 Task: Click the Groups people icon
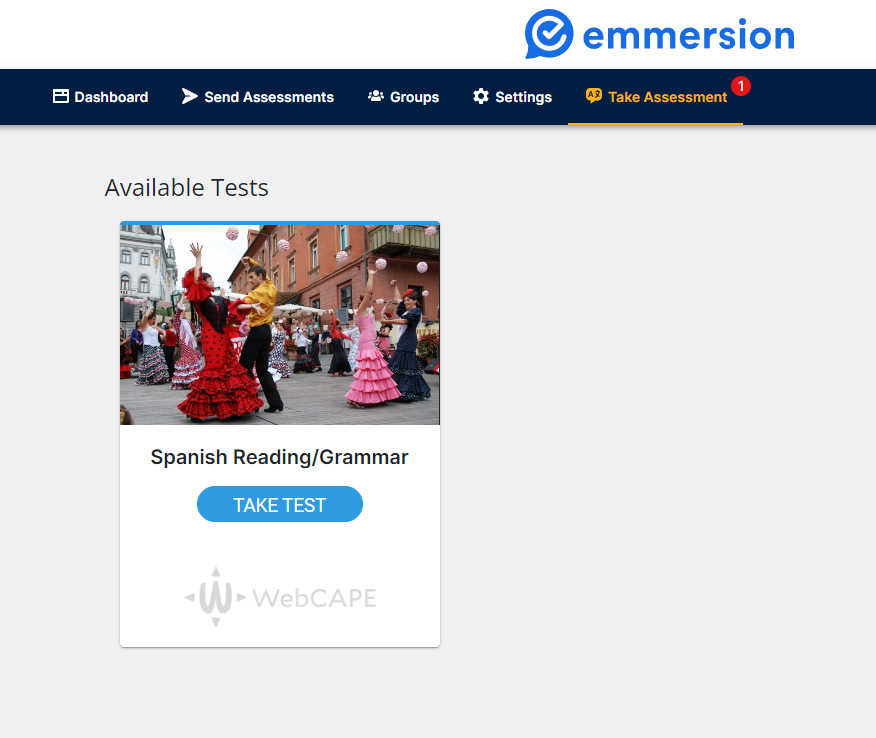[375, 96]
